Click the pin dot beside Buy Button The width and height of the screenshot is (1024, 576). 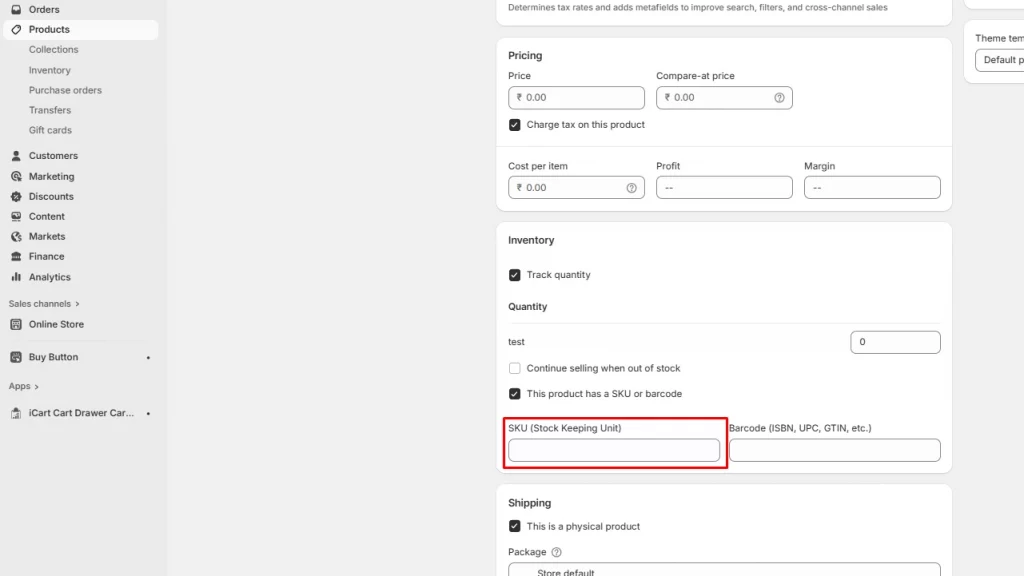pyautogui.click(x=148, y=358)
